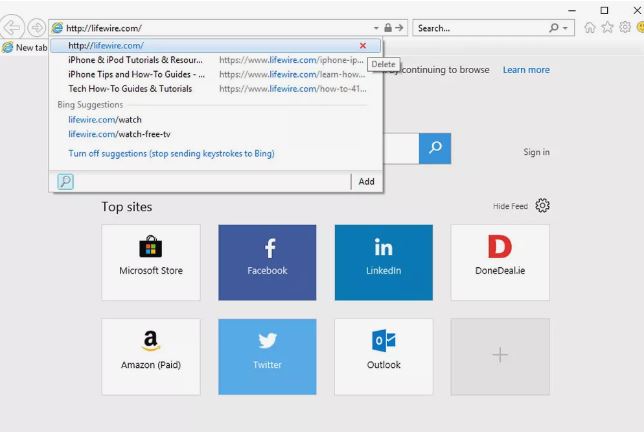Click the plus tile to add a top site

500,356
